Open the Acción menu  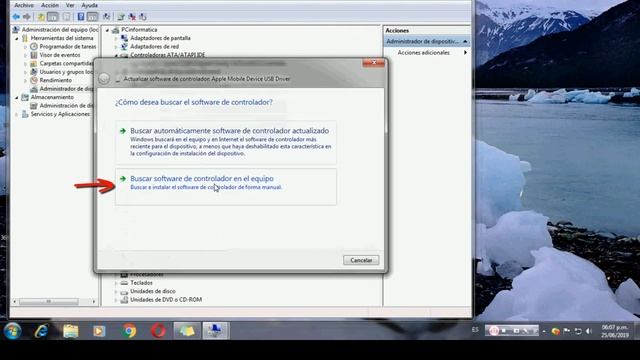pyautogui.click(x=50, y=5)
